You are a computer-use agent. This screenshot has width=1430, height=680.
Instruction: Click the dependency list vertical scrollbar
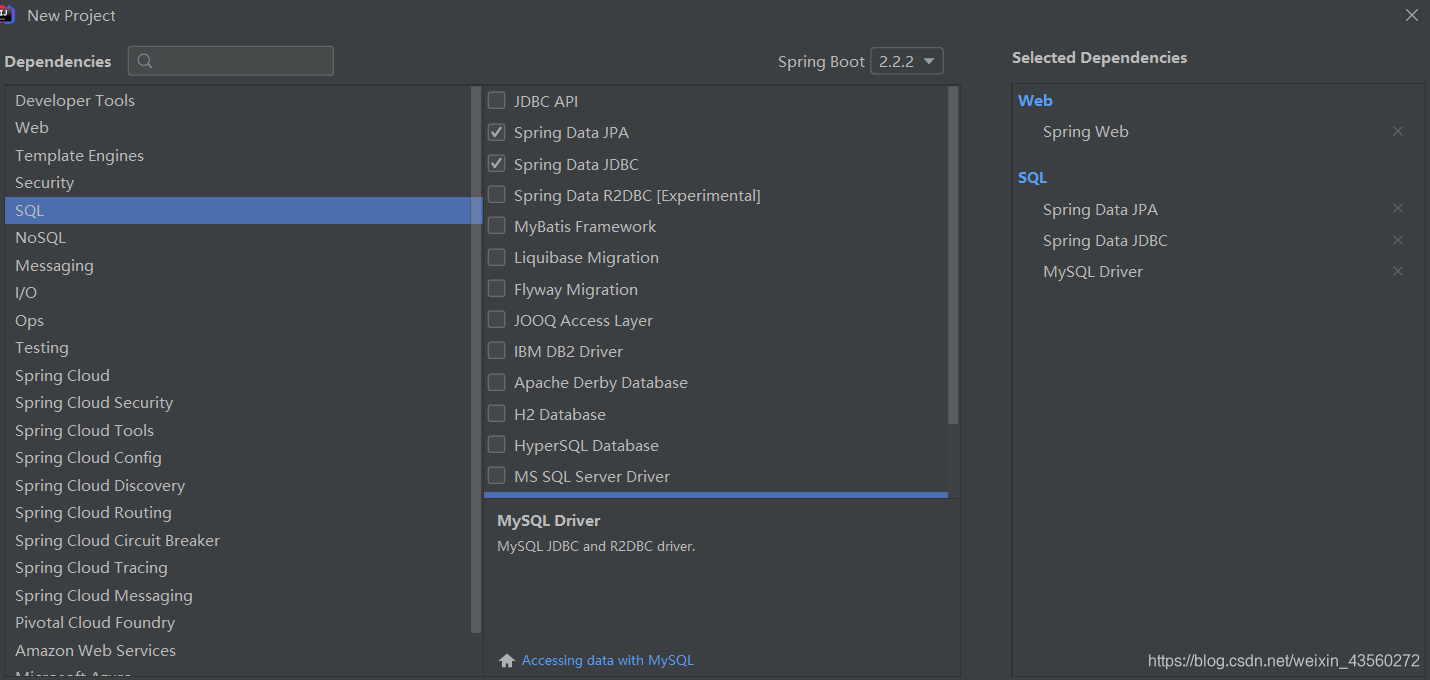953,255
